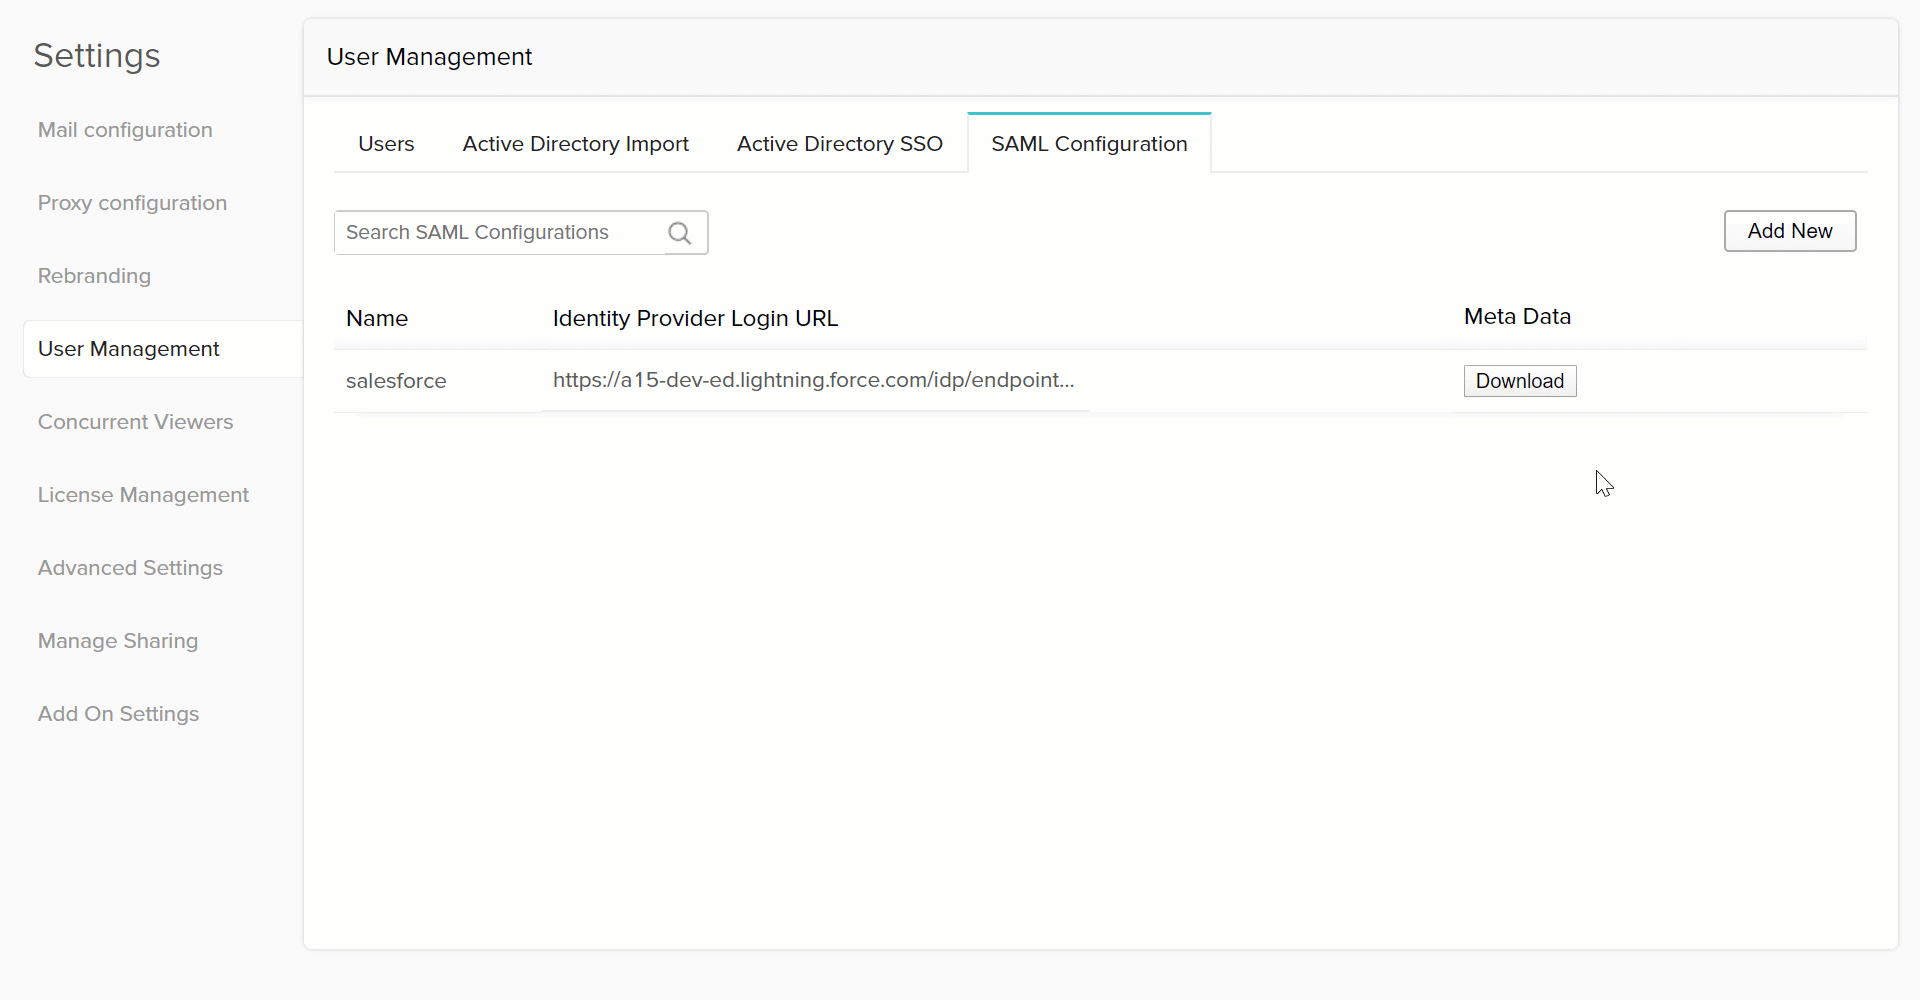Screen dimensions: 1920x1000
Task: Click the search magnifier icon
Action: tap(680, 233)
